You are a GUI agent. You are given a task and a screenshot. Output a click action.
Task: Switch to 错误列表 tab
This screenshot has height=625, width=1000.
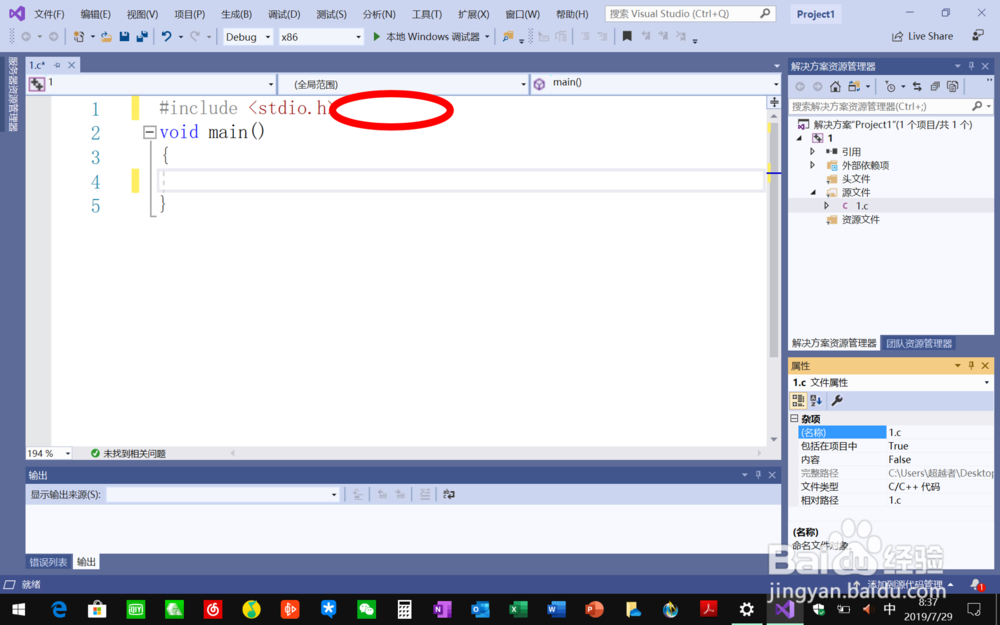[48, 562]
